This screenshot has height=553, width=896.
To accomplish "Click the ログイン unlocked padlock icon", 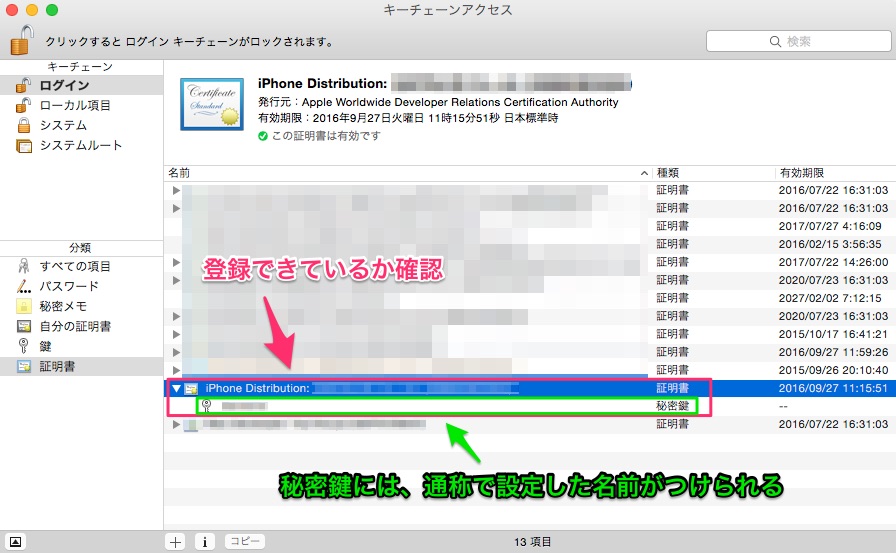I will (x=23, y=85).
